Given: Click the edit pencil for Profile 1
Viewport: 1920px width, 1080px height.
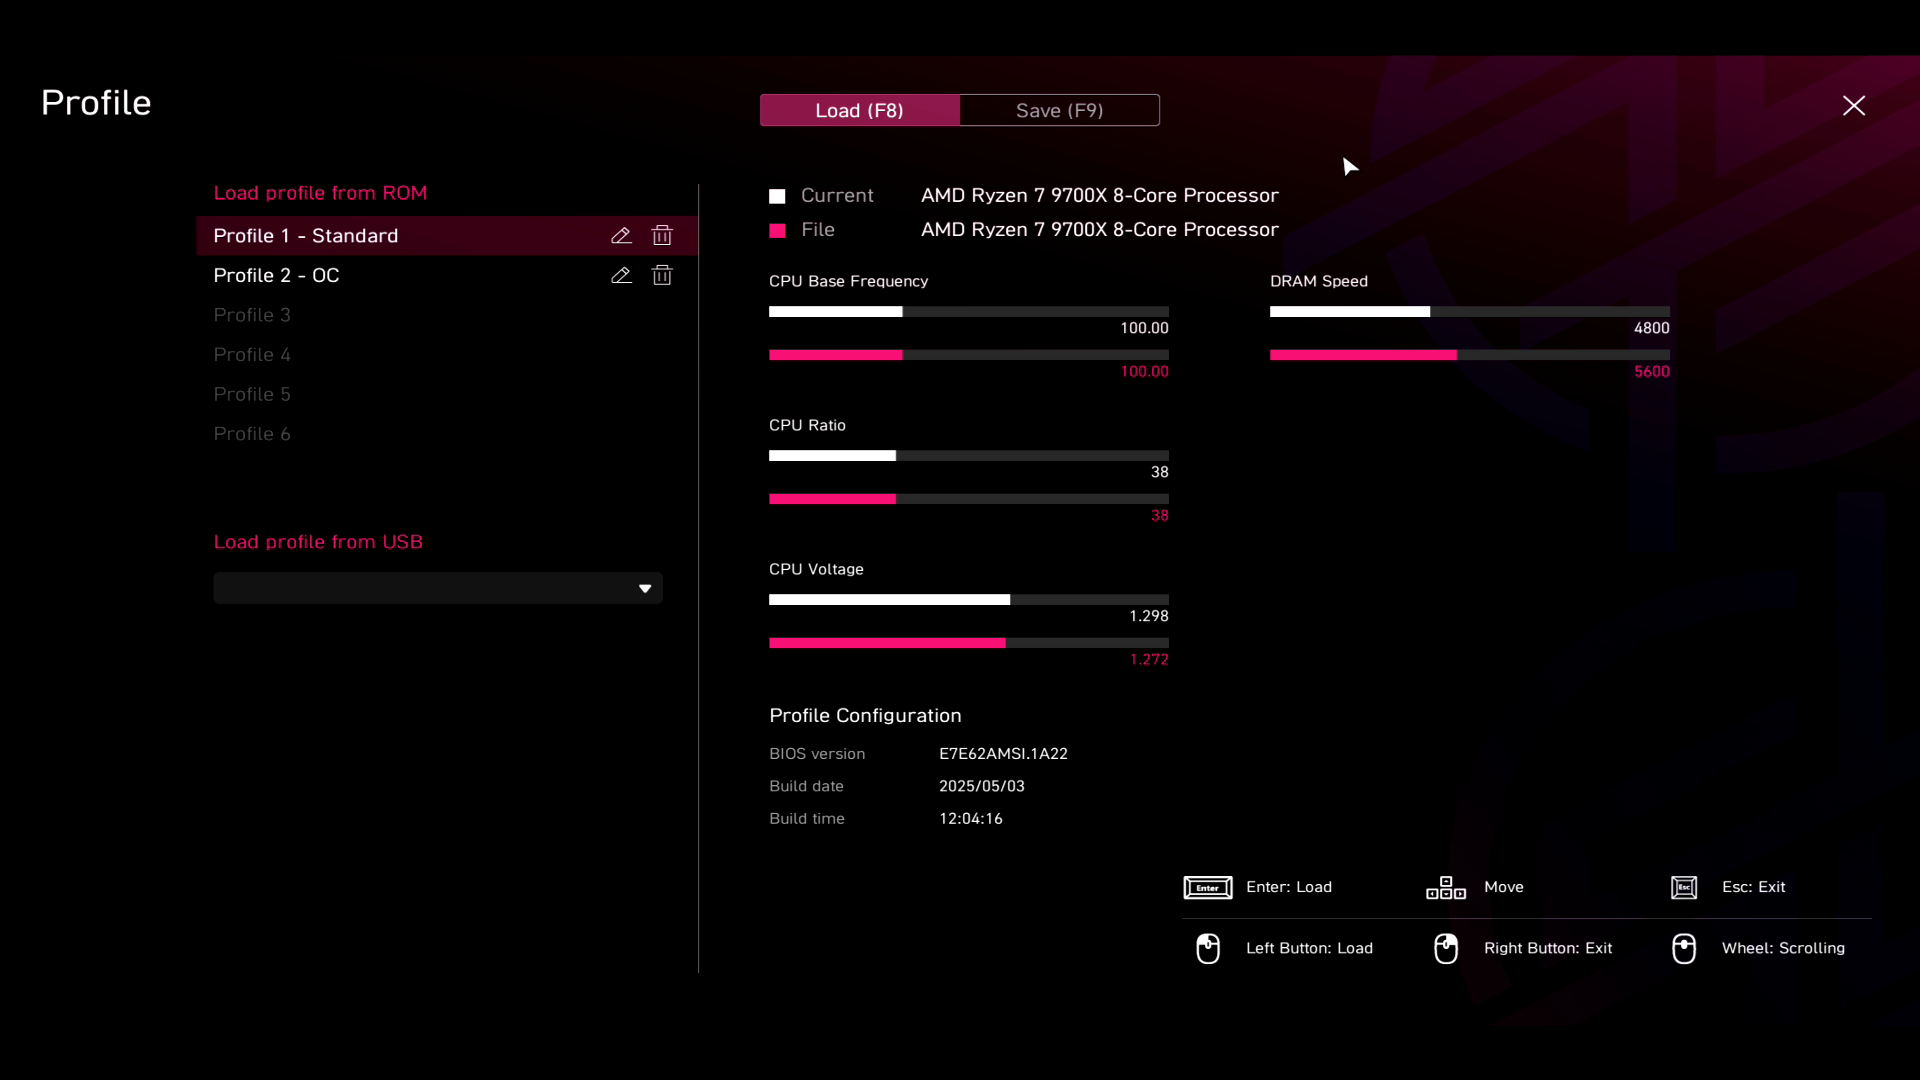Looking at the screenshot, I should 621,236.
